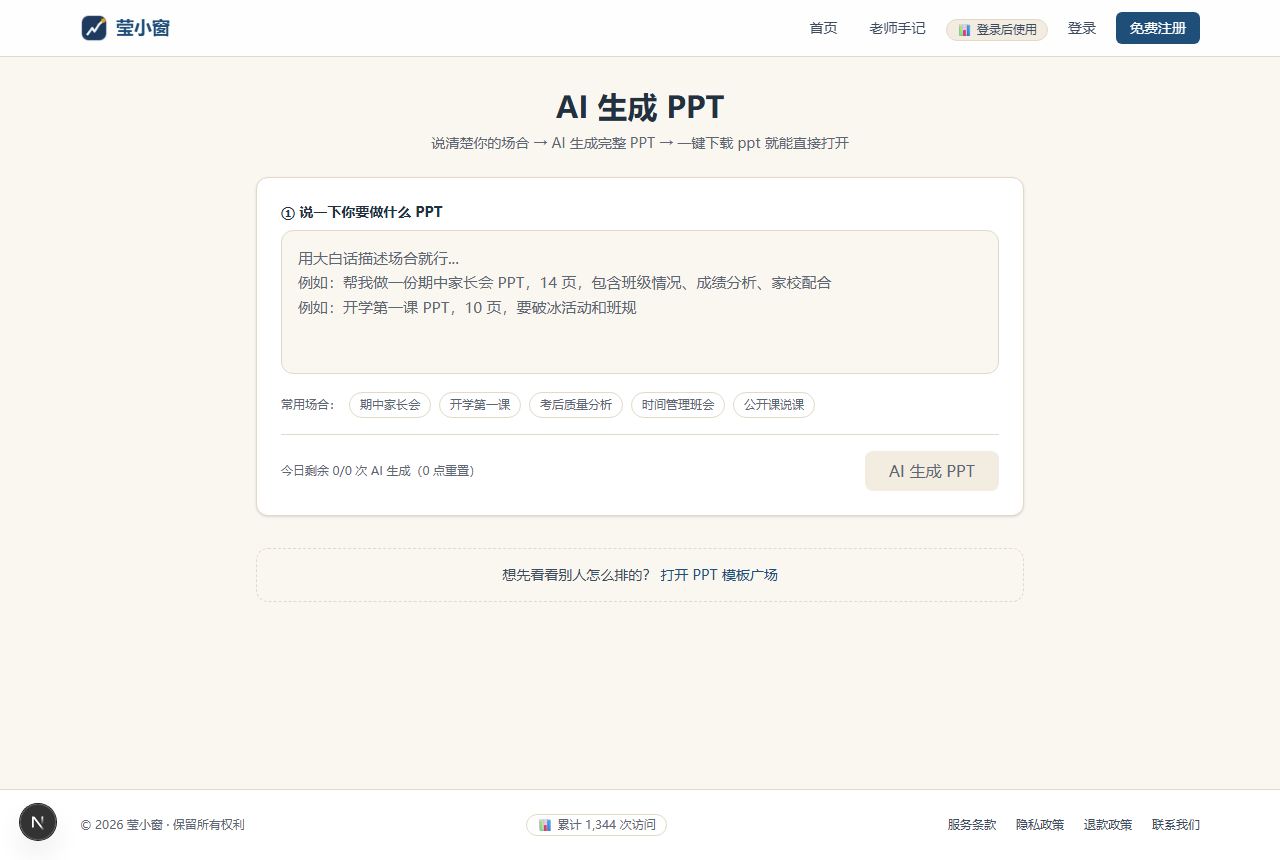Open the 首页 nav item
The width and height of the screenshot is (1280, 860).
[x=823, y=28]
